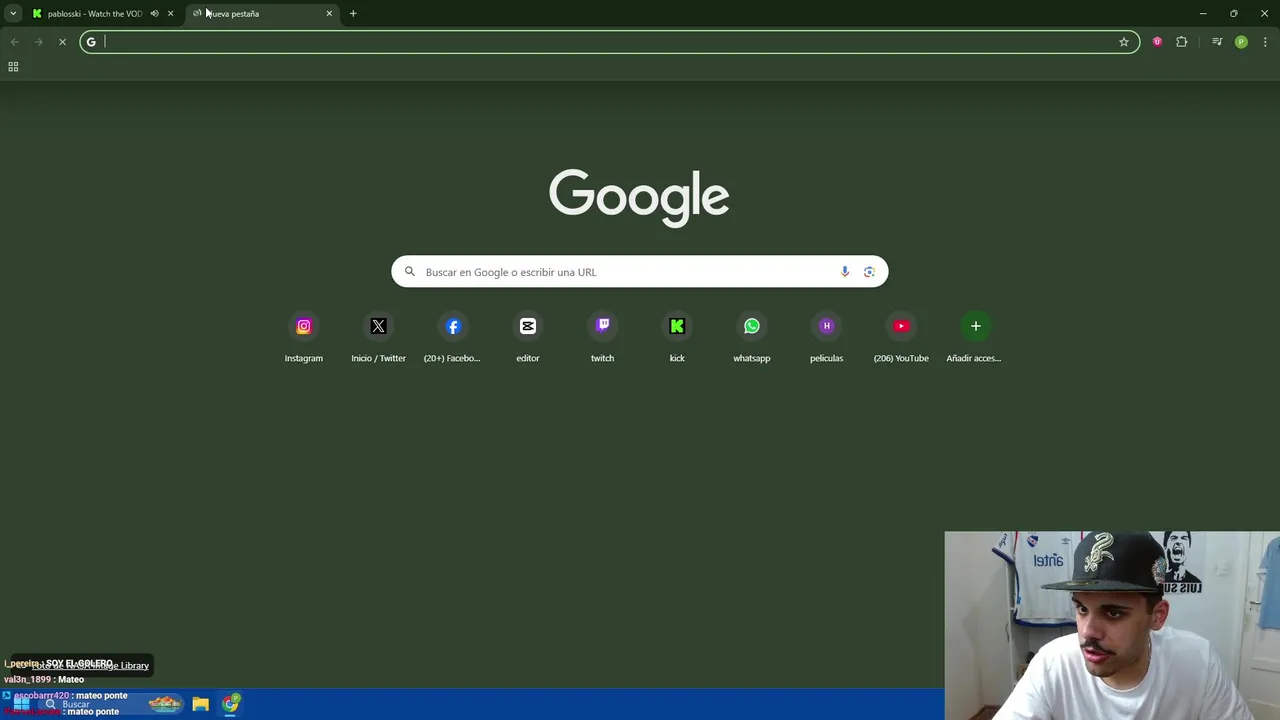Click the streamer webcam overlay

[1112, 625]
